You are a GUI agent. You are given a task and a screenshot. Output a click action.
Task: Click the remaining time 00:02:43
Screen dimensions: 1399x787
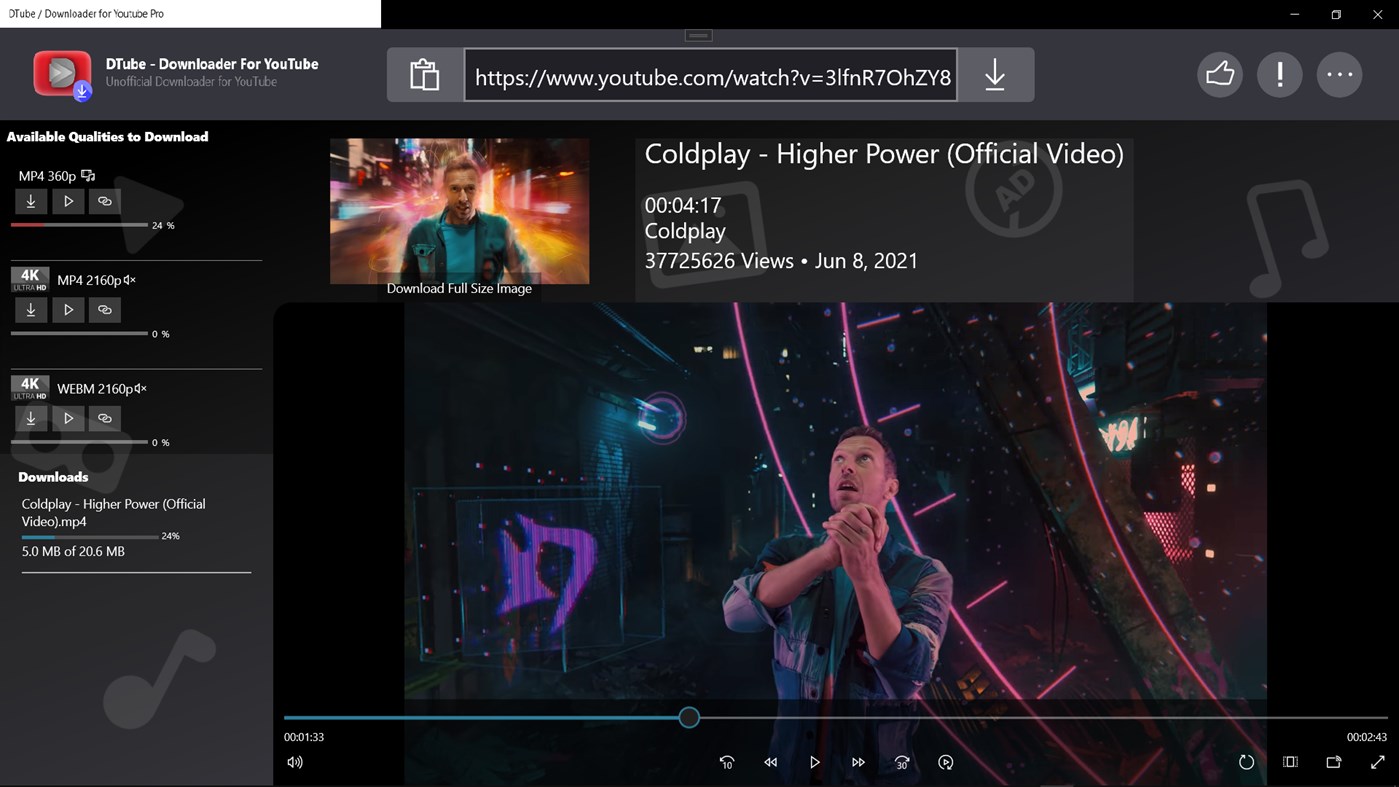1367,737
